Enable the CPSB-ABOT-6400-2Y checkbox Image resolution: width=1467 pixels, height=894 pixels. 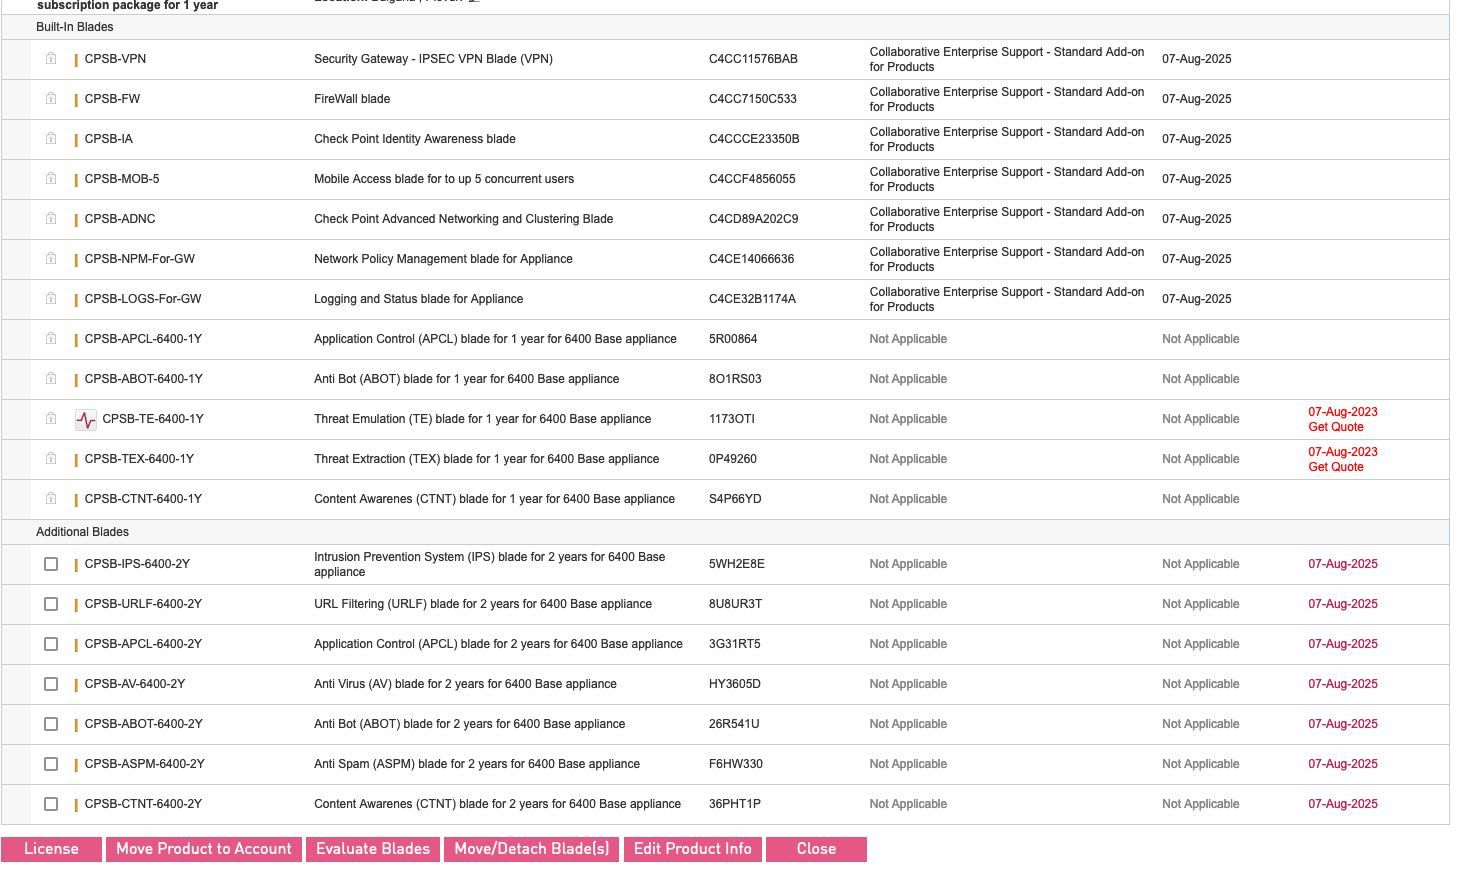(x=51, y=724)
